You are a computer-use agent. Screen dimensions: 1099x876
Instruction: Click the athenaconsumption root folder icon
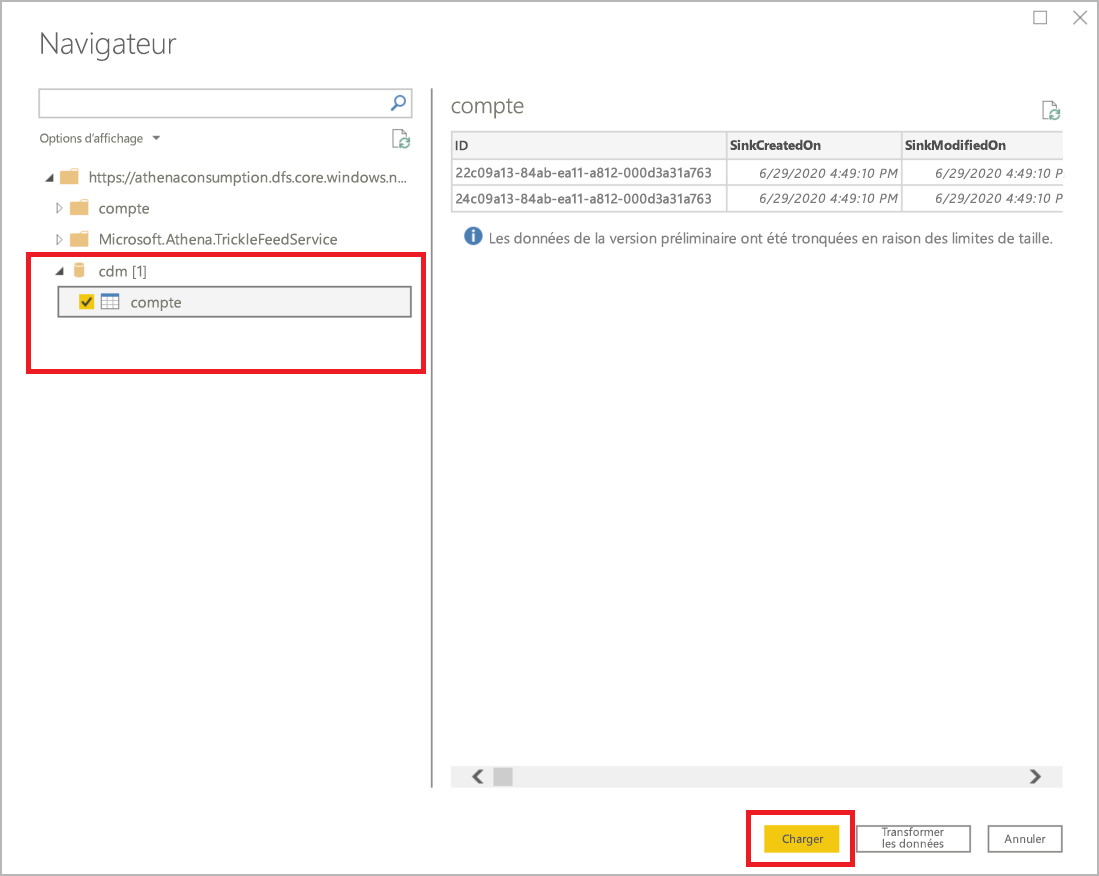pos(69,177)
